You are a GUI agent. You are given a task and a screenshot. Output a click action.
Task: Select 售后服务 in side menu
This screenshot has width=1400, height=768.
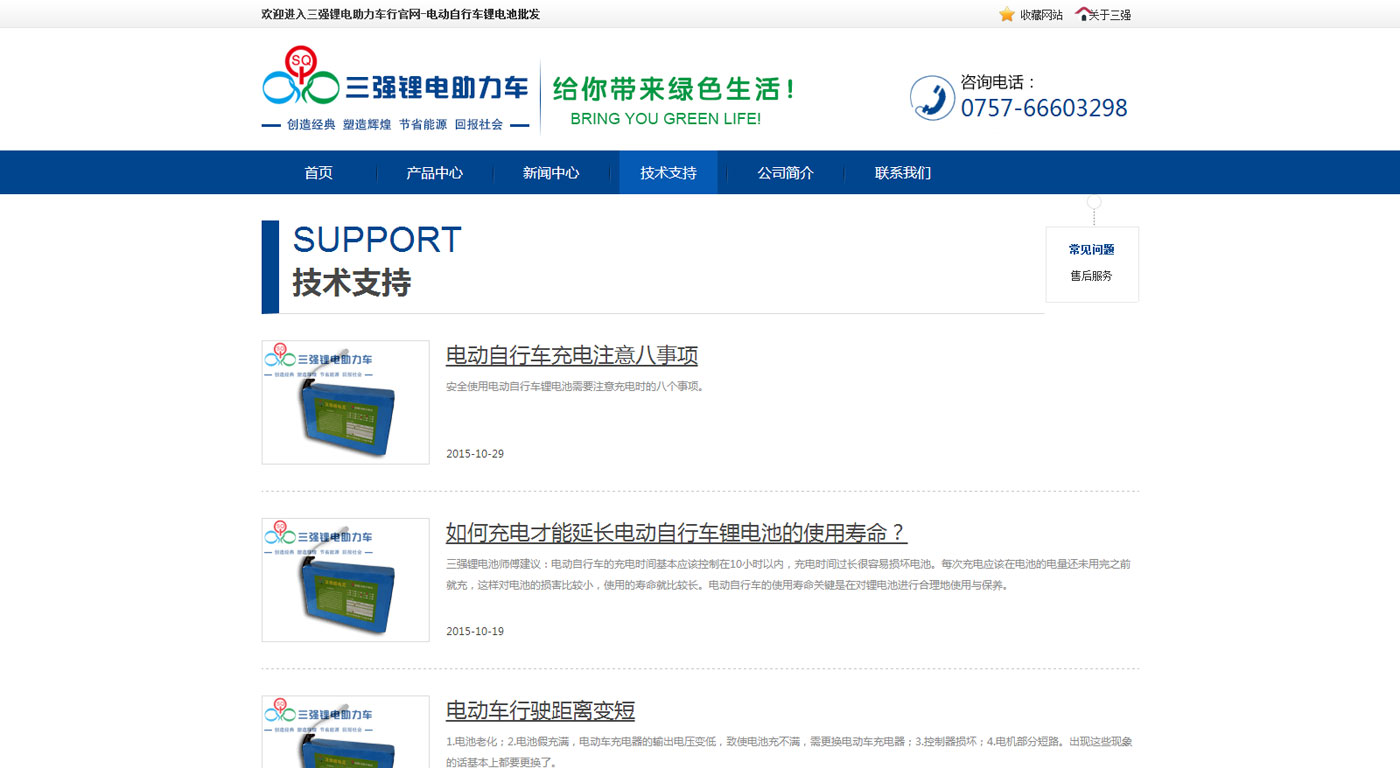1091,276
